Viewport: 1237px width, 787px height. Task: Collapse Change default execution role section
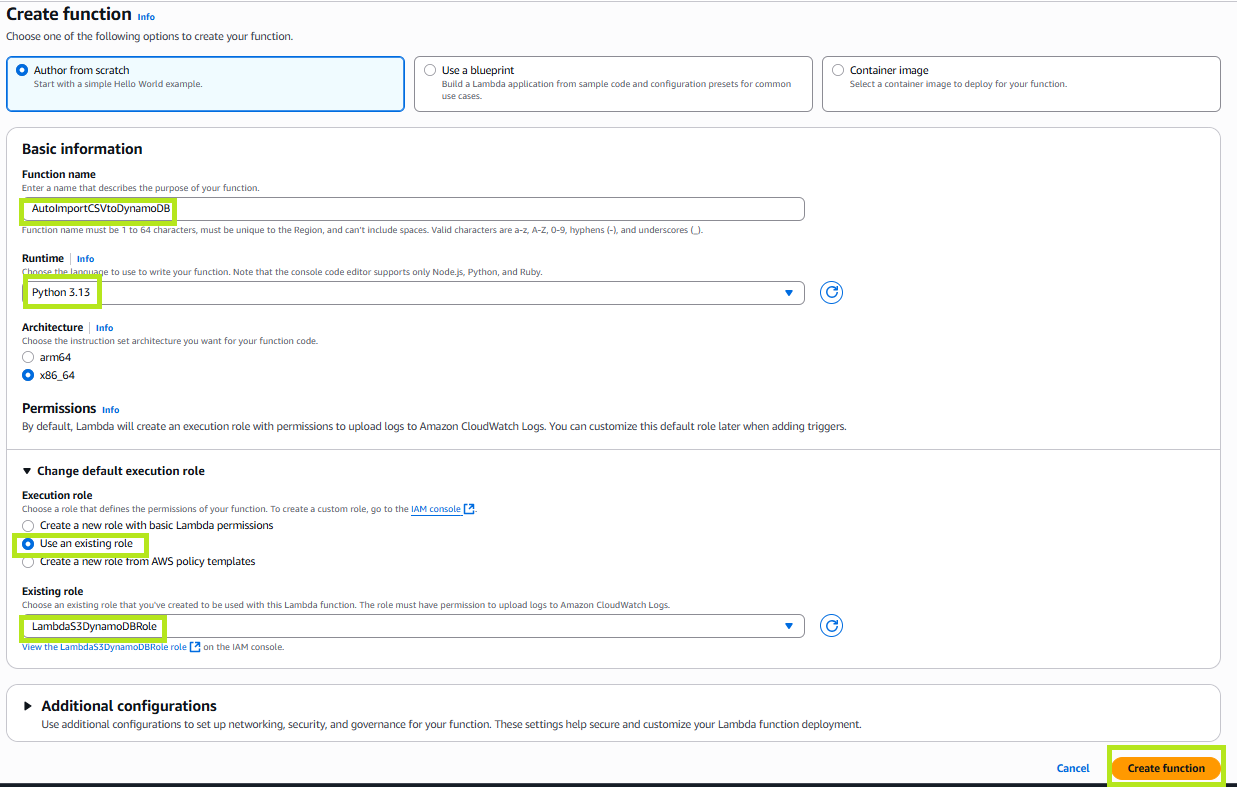(27, 471)
